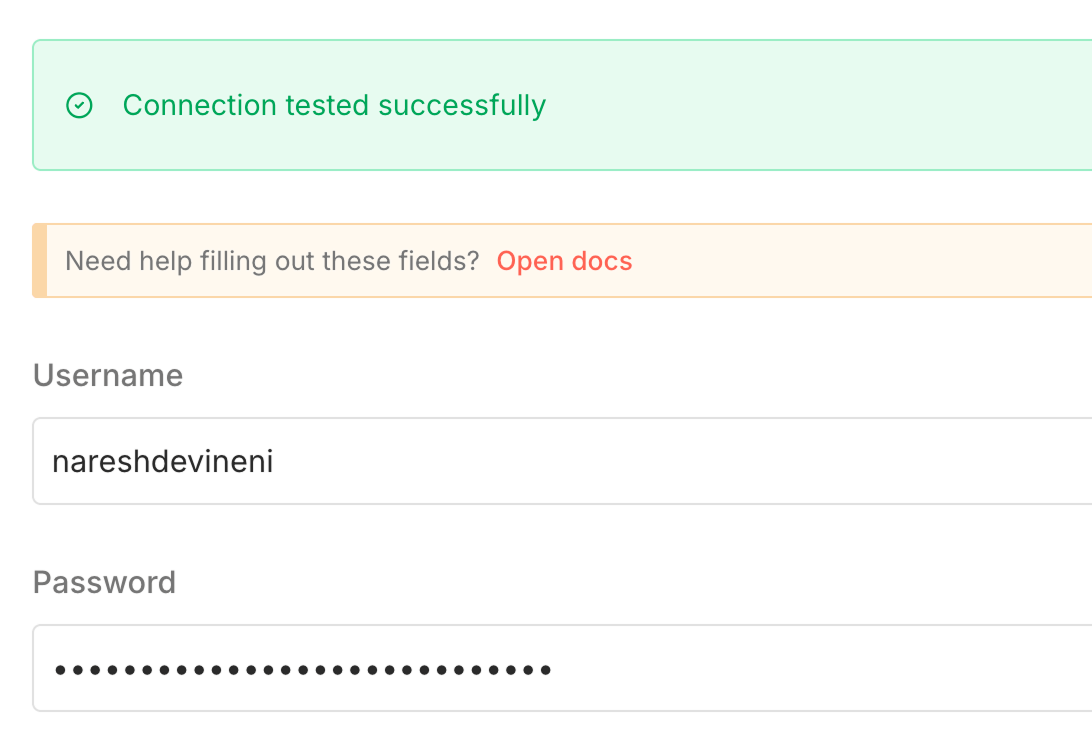
Task: Click the 'Need help filling out these fields?' text
Action: (273, 261)
